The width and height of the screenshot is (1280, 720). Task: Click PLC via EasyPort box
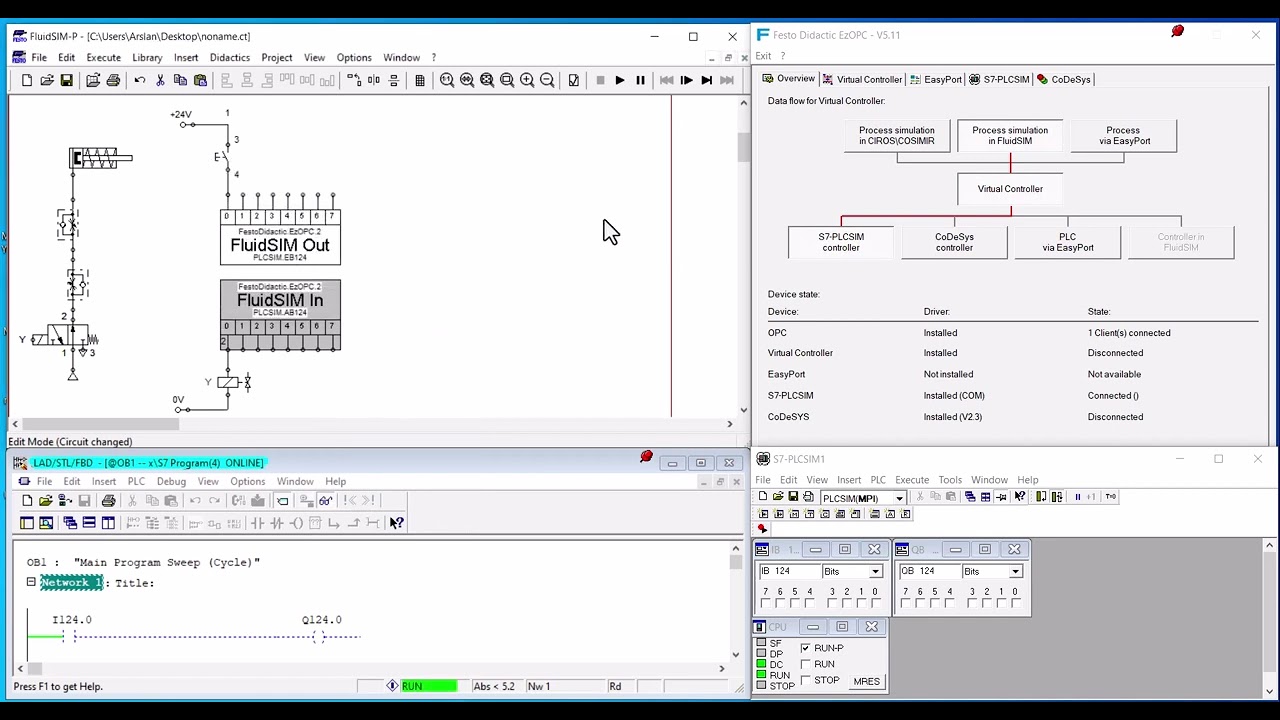(1067, 242)
